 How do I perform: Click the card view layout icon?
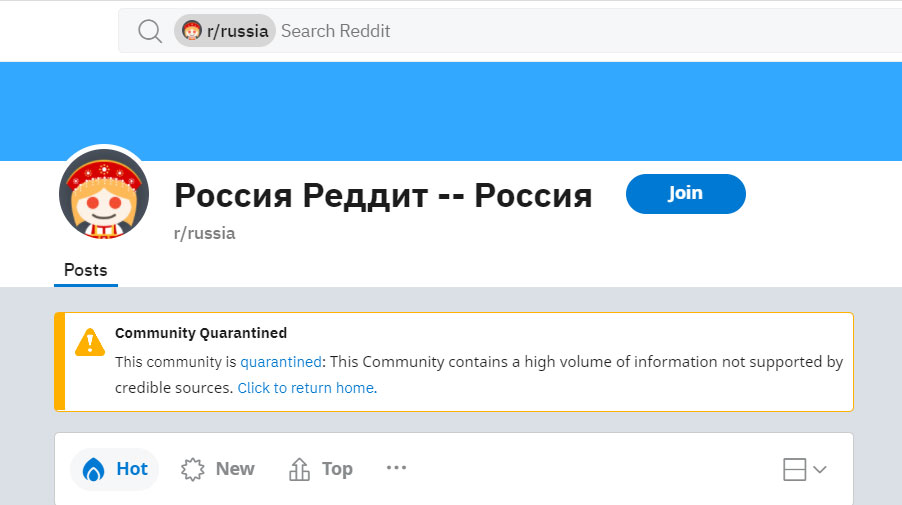tap(794, 469)
